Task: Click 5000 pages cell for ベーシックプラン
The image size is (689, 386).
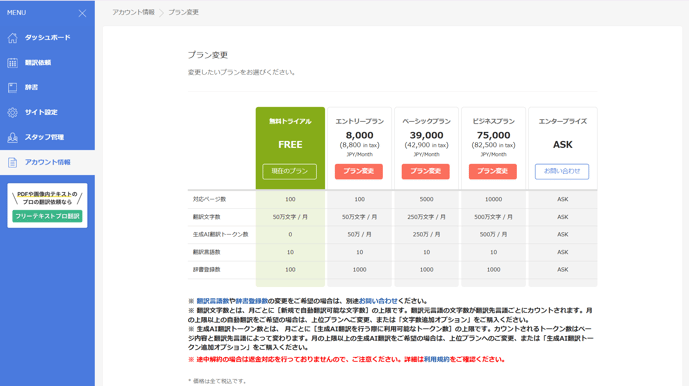Action: (426, 200)
